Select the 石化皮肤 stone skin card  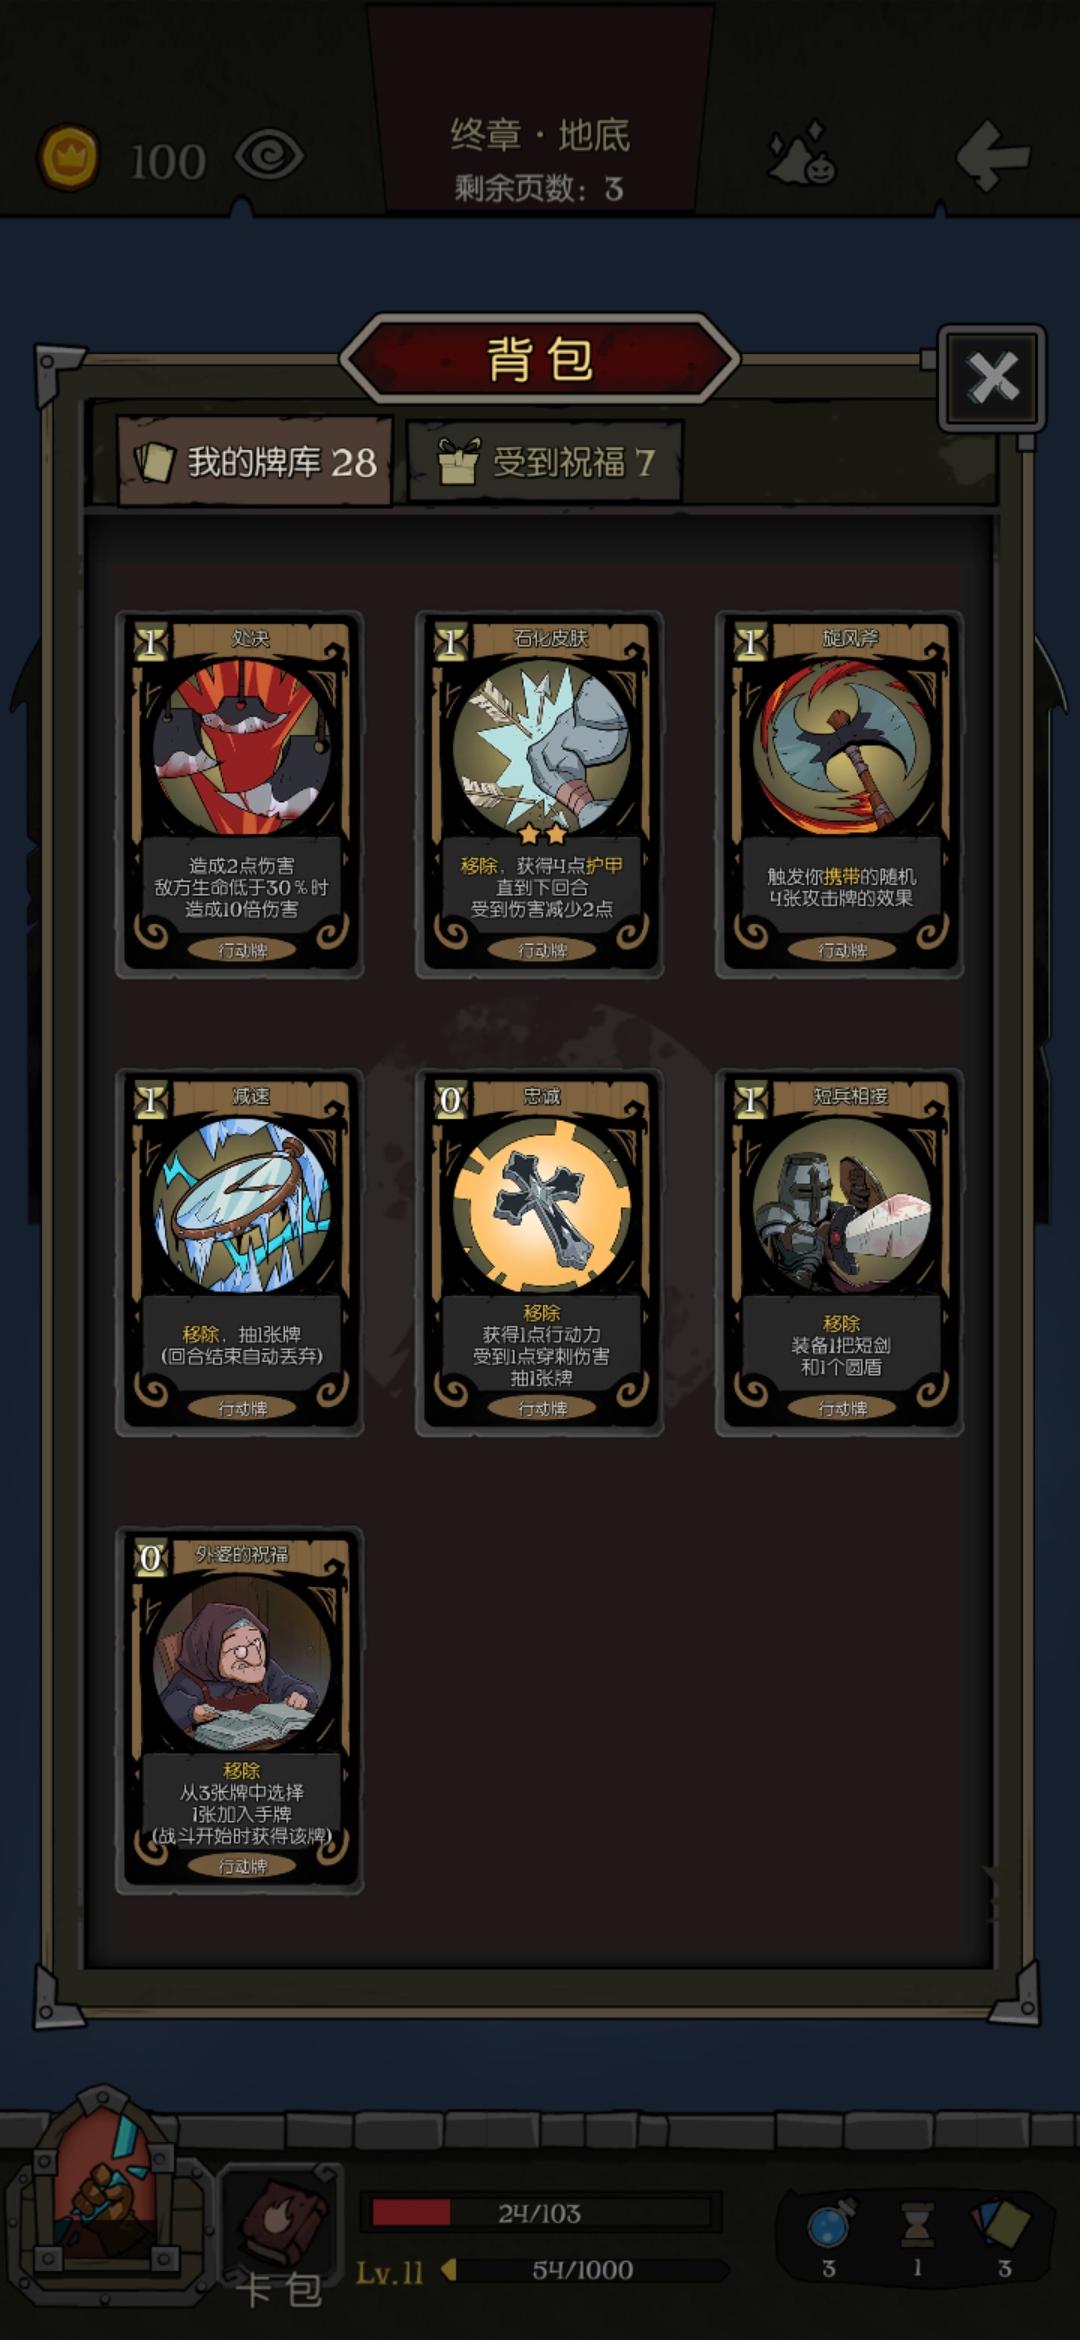(x=540, y=794)
